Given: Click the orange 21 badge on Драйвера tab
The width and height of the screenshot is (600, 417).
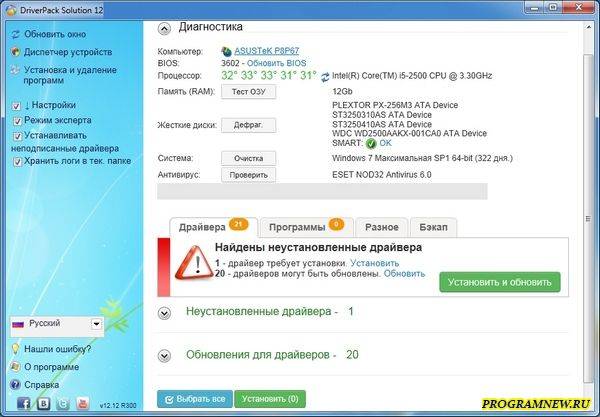Looking at the screenshot, I should 238,224.
